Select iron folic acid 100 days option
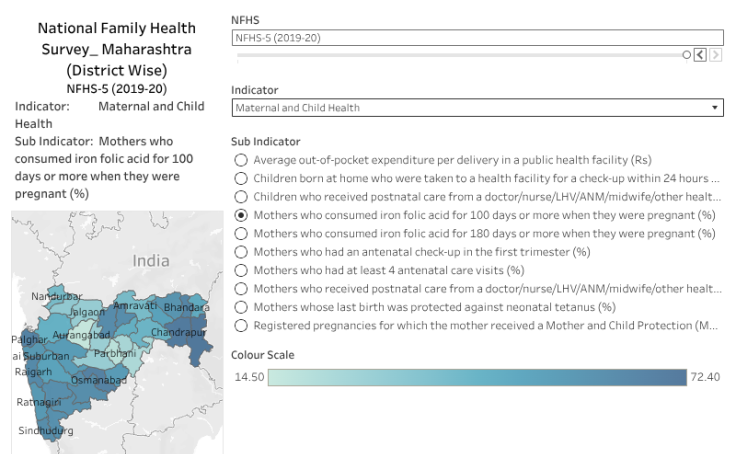736x454 pixels. [240, 215]
